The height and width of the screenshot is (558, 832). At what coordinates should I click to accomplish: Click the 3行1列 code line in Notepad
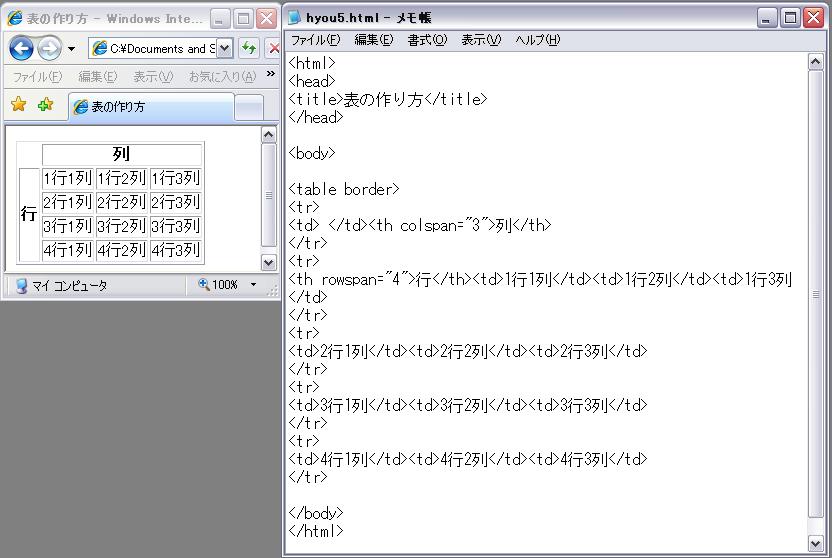(467, 405)
